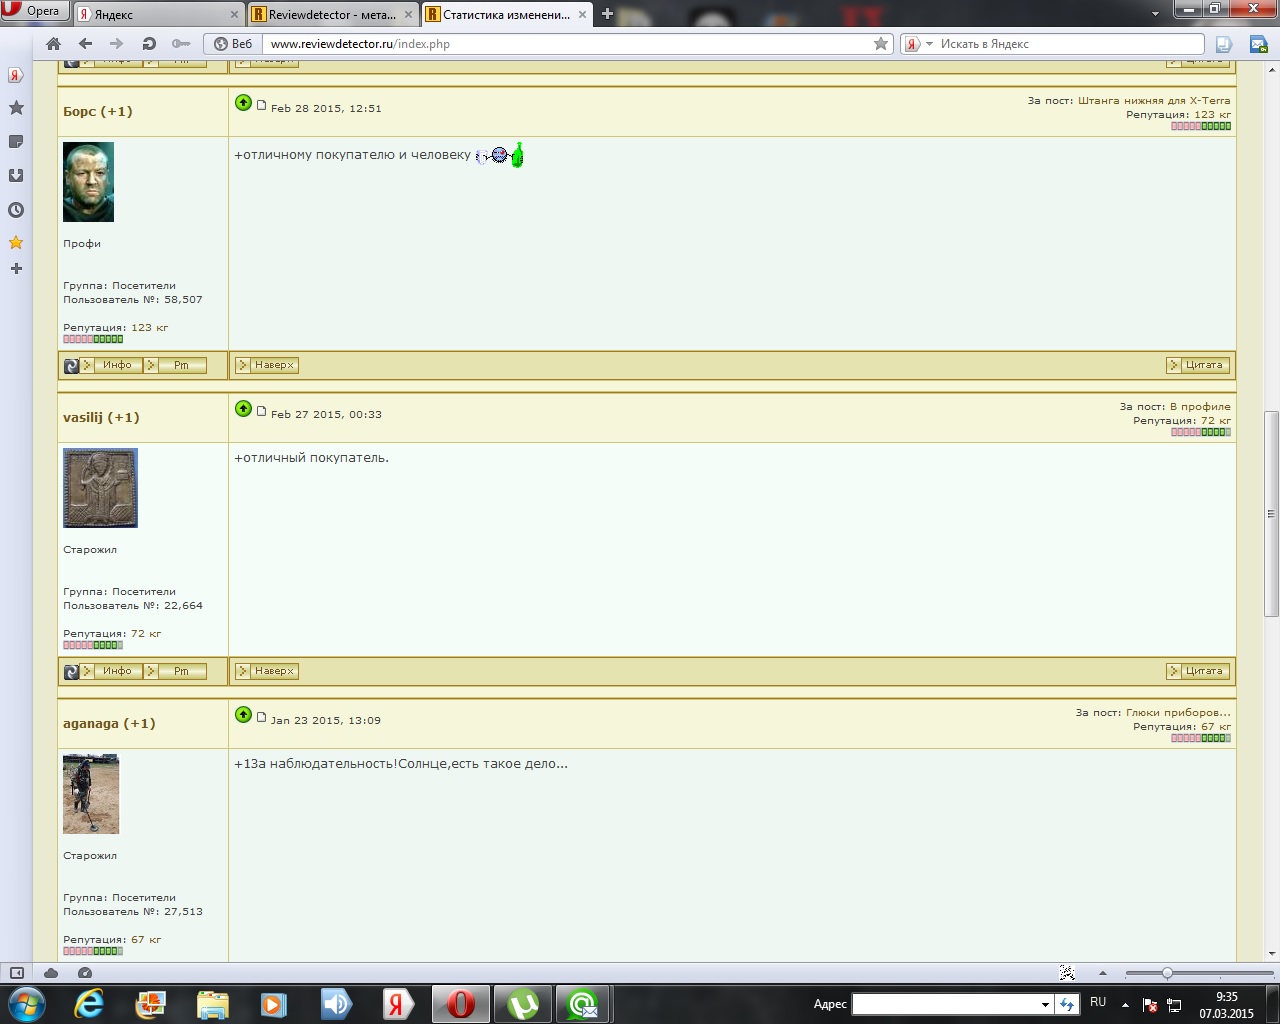Bookmark this page using the address bar star
1280x1024 pixels.
[x=880, y=44]
